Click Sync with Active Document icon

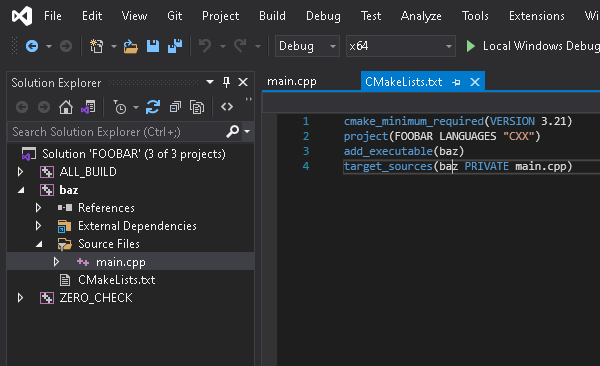pos(153,107)
